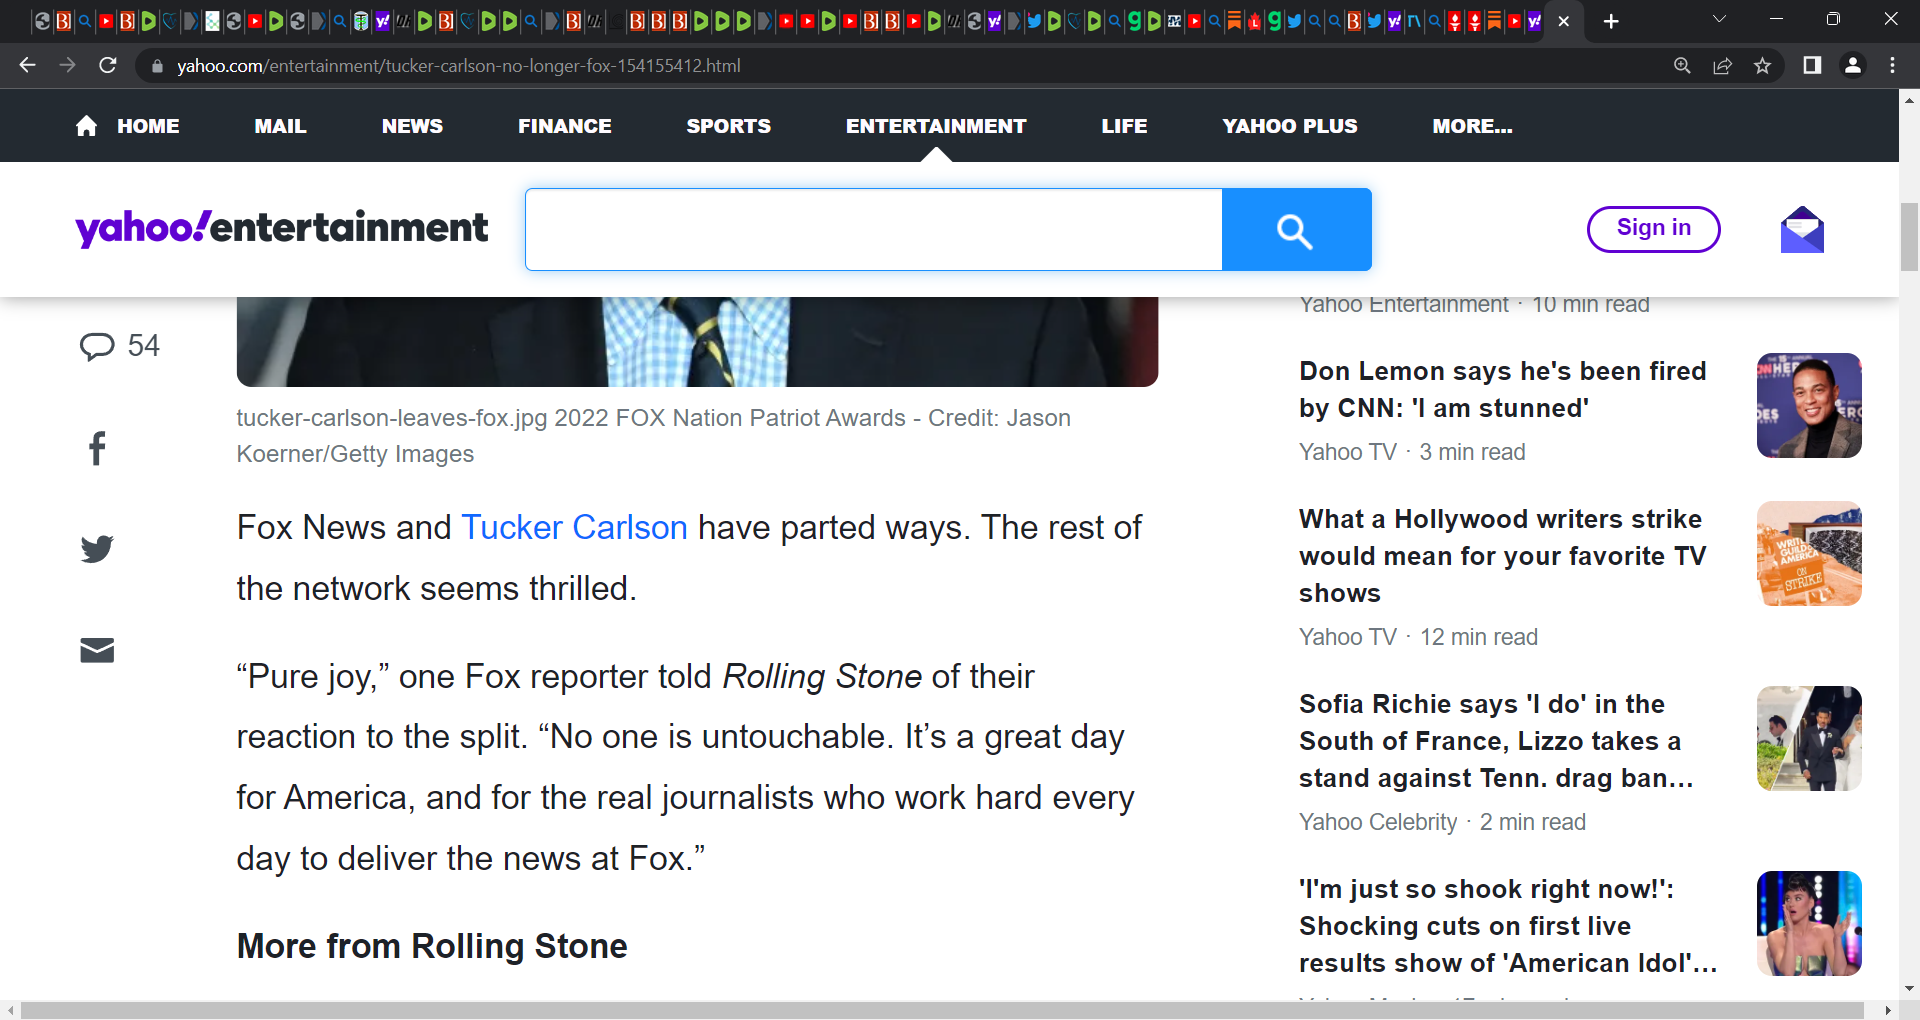Expand the tab search dropdown
This screenshot has width=1920, height=1020.
tap(1719, 19)
